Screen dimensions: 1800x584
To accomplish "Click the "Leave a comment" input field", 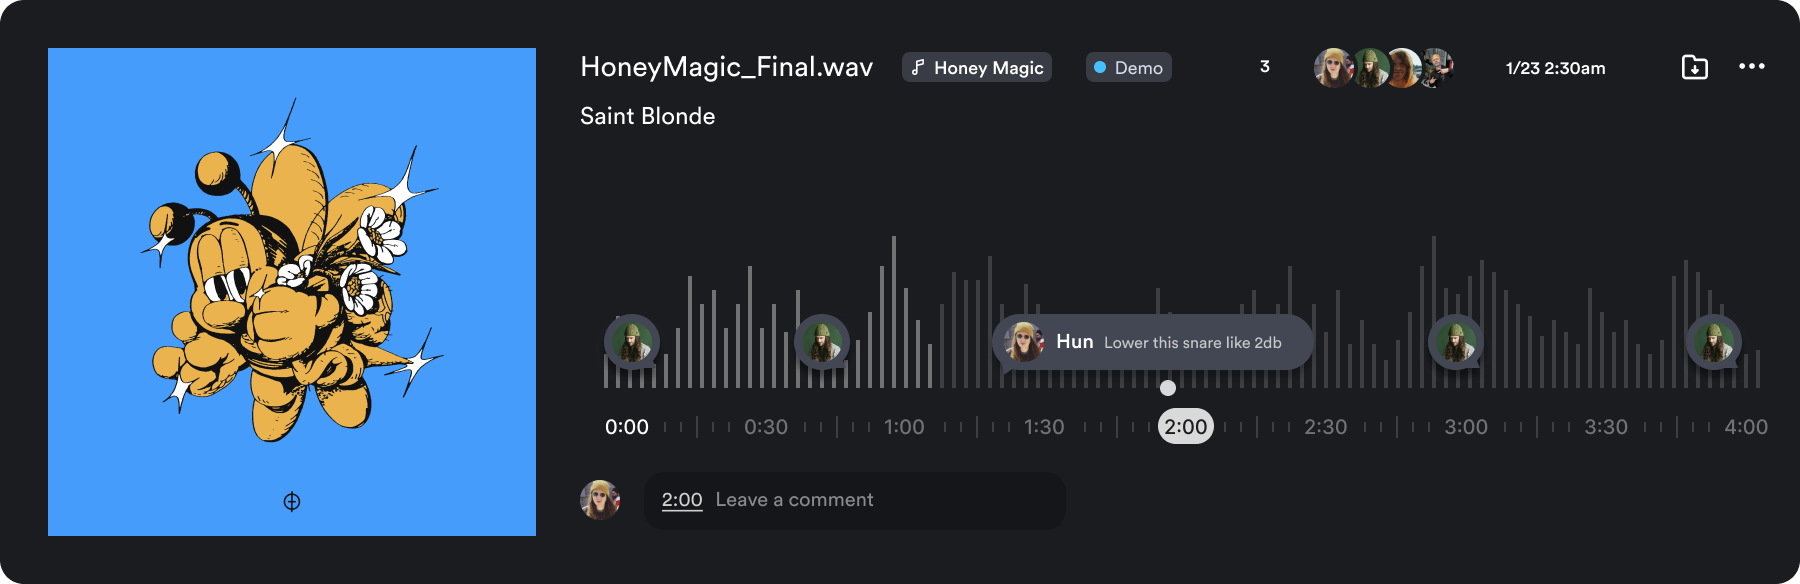I will (880, 500).
